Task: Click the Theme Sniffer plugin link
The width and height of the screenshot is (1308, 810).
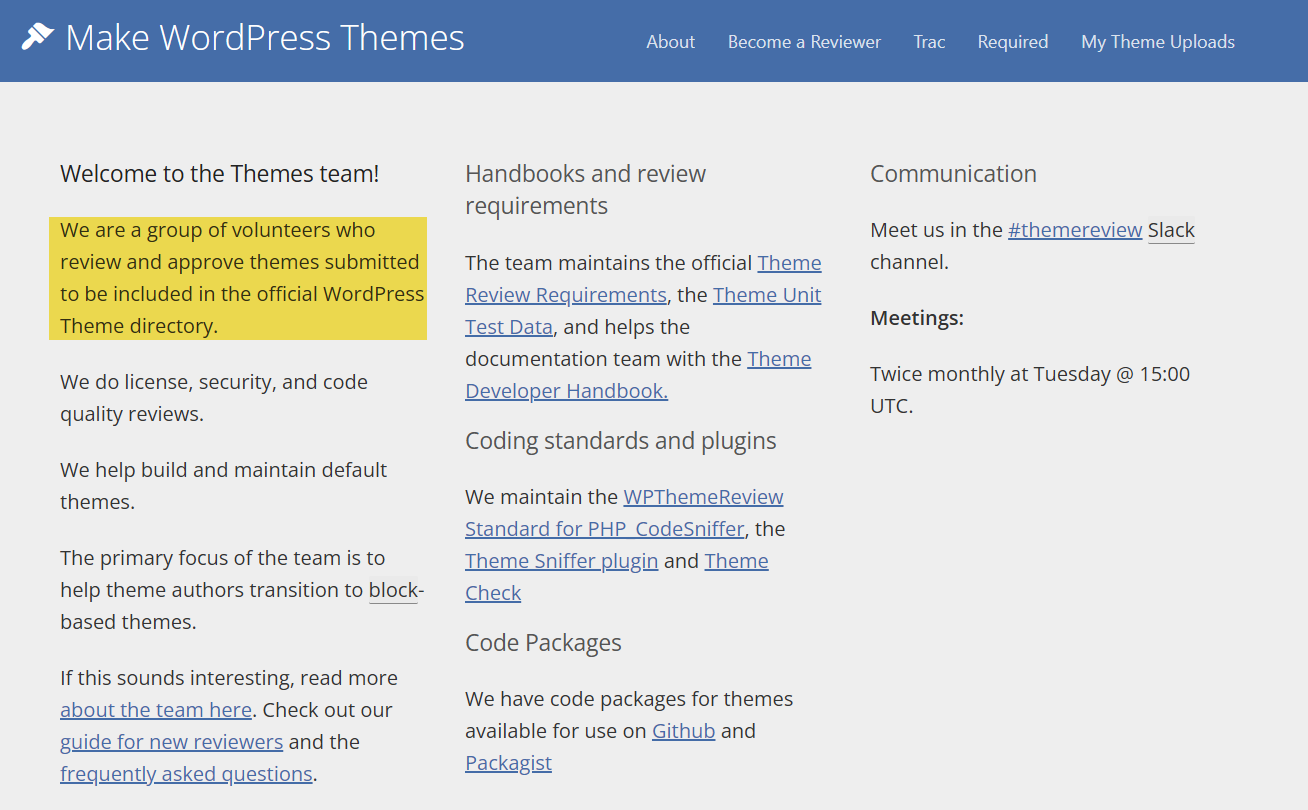Action: click(561, 561)
